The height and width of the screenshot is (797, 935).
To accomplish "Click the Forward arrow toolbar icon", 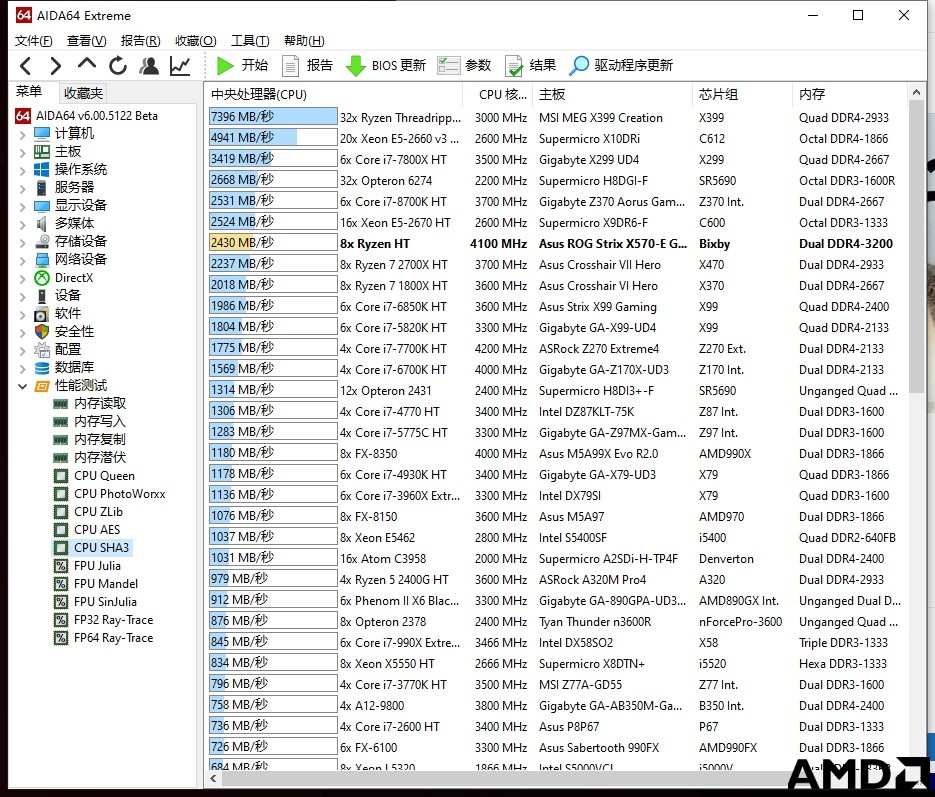I will point(55,66).
